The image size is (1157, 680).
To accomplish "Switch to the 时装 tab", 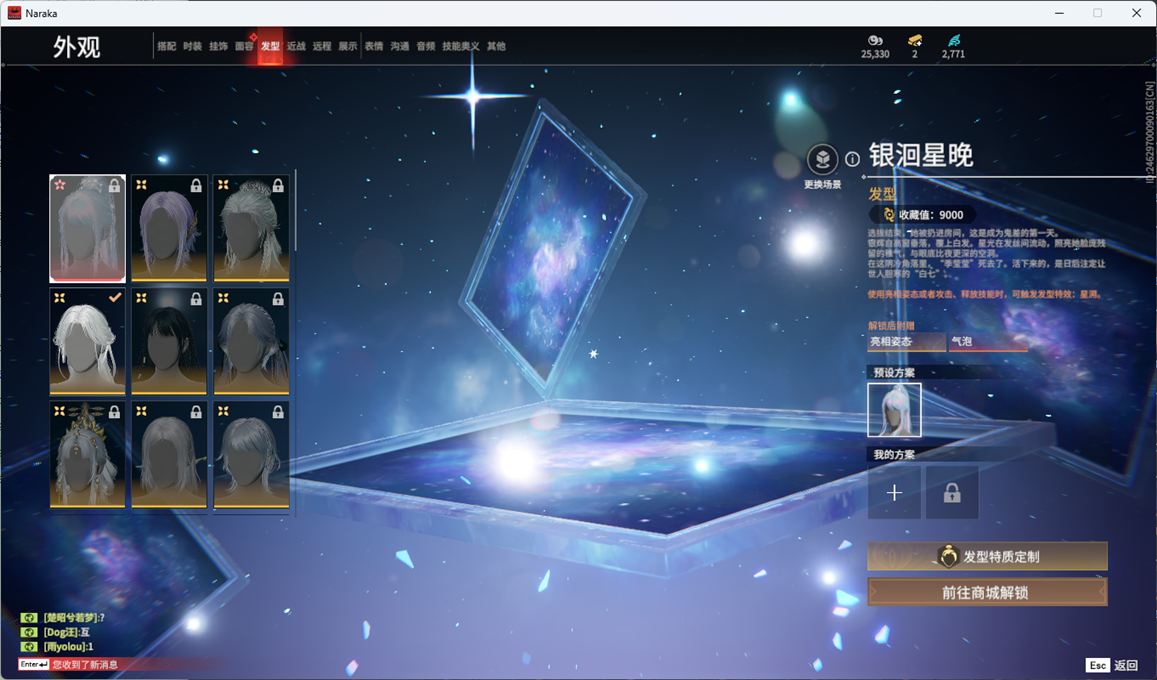I will [x=193, y=46].
